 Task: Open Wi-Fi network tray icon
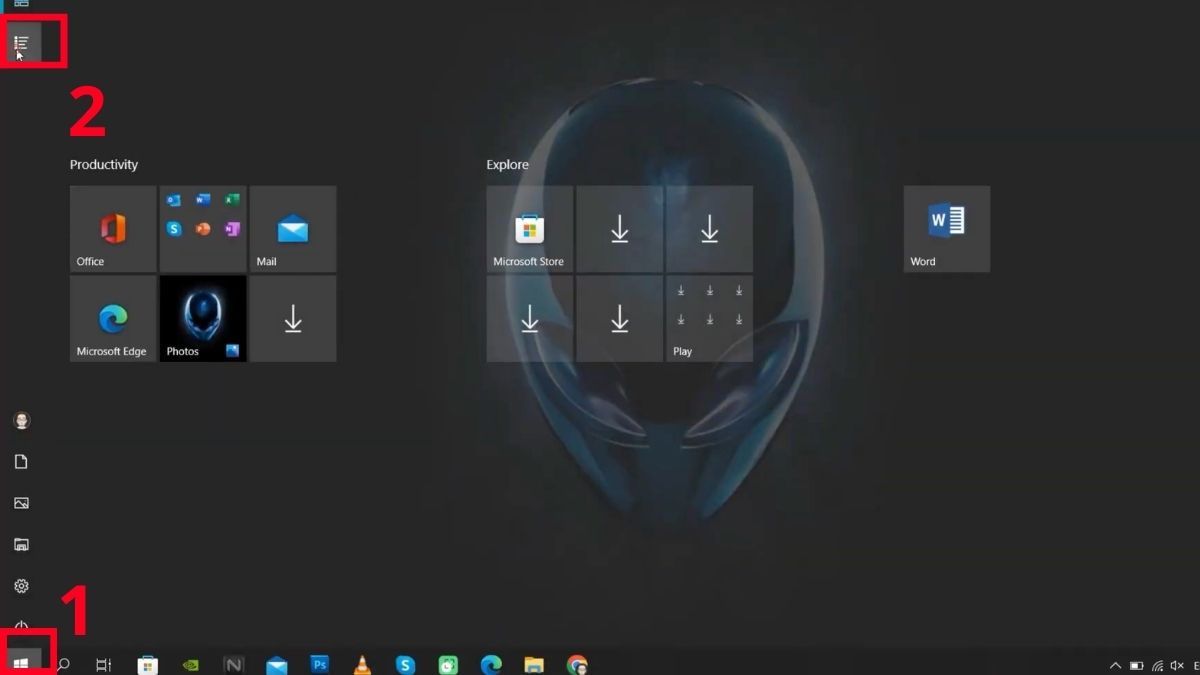click(x=1158, y=665)
